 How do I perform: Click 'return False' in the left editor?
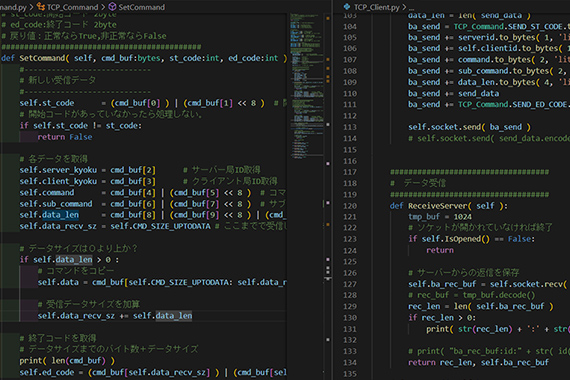(x=65, y=137)
